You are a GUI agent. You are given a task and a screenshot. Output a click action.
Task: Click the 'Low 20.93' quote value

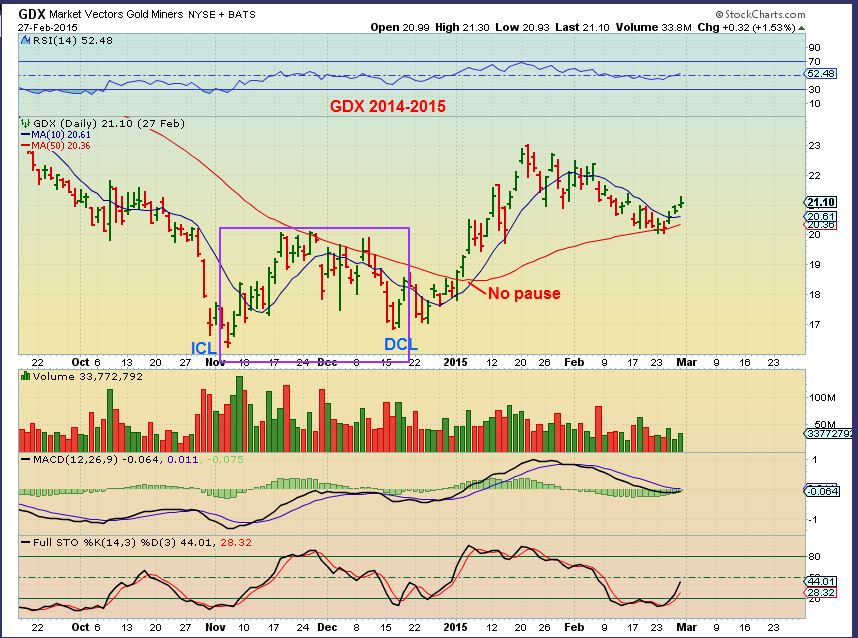click(522, 27)
